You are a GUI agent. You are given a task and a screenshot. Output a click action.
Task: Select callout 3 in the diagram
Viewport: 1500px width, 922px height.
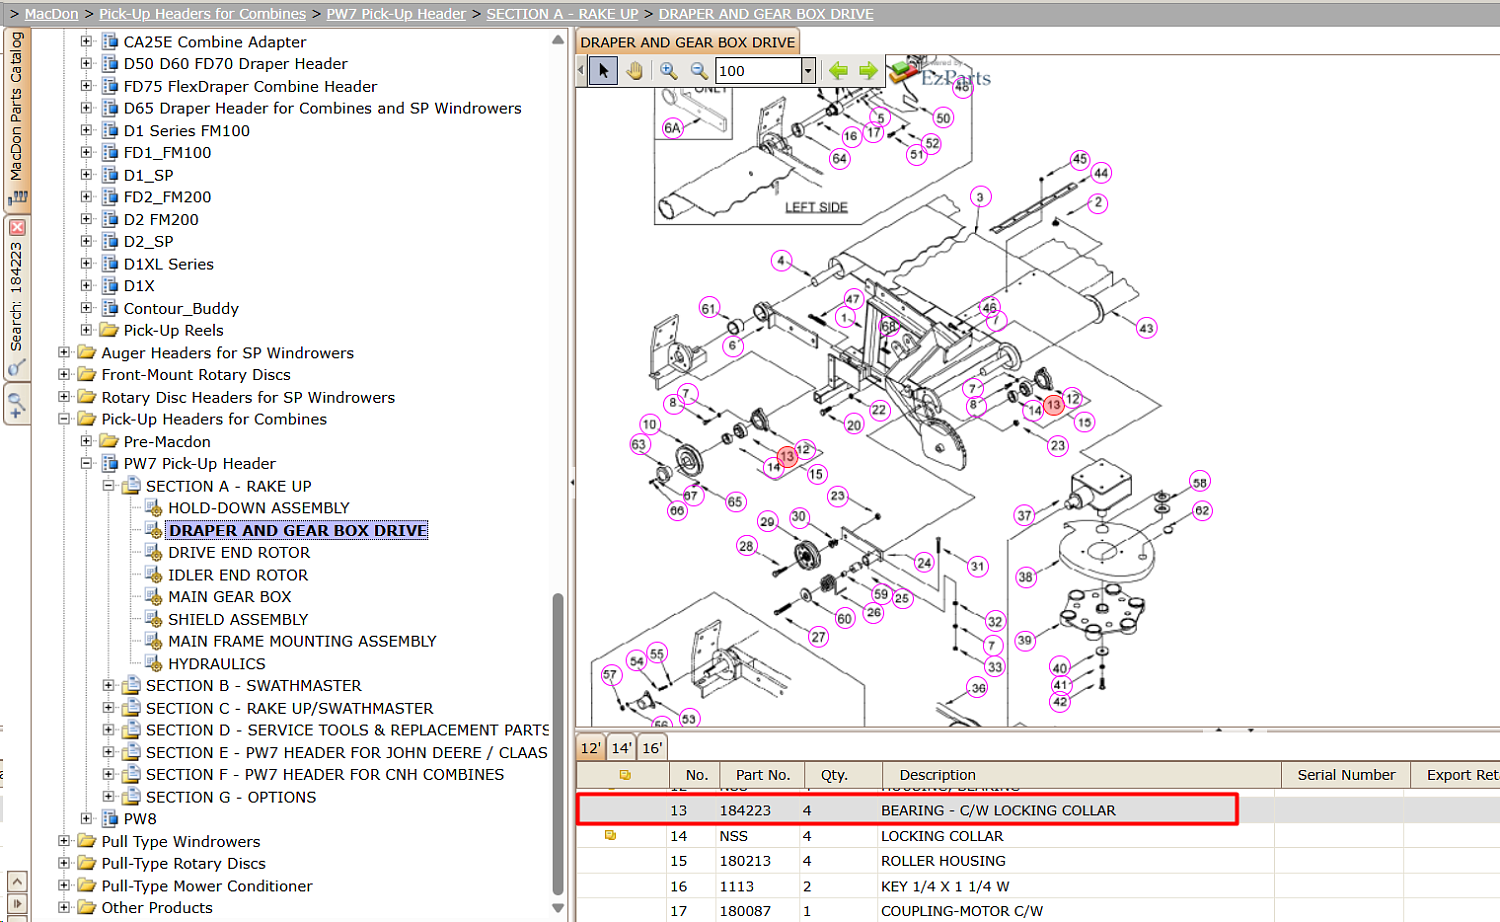[x=980, y=197]
